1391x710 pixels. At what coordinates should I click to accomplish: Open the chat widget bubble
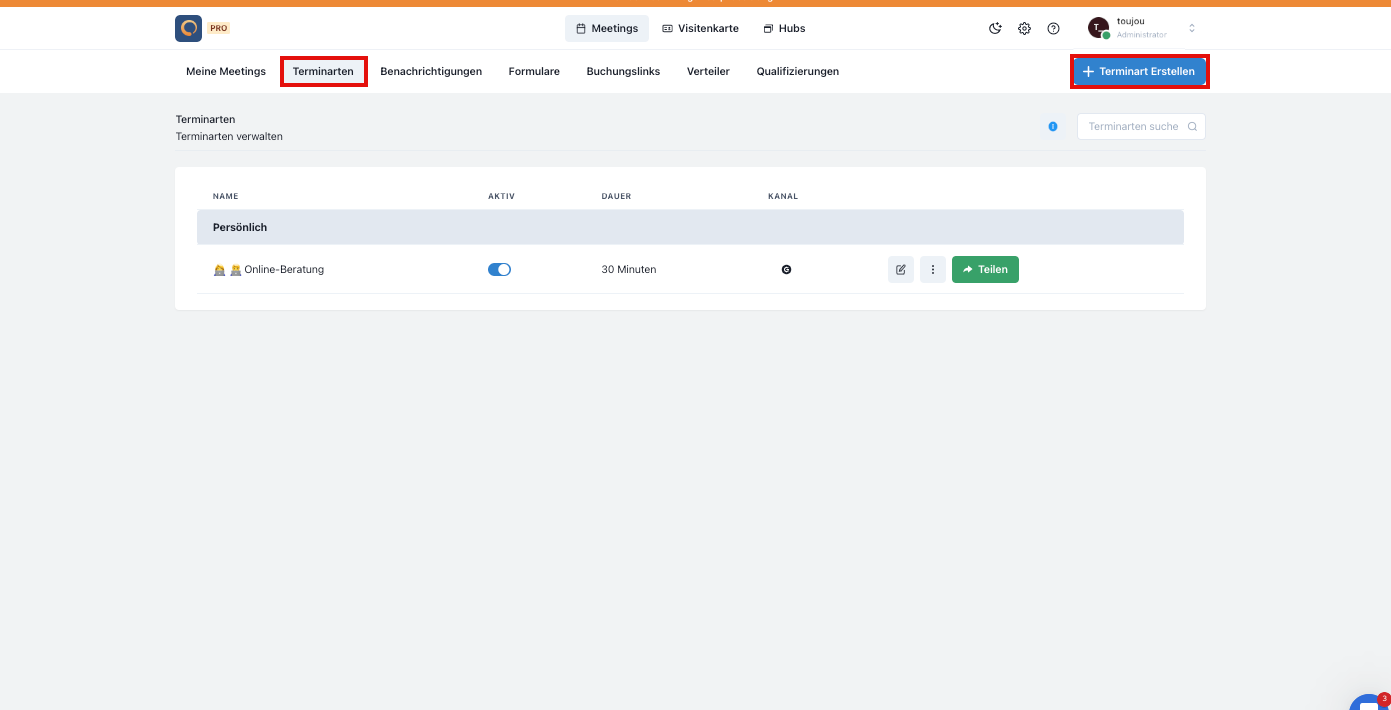1368,702
